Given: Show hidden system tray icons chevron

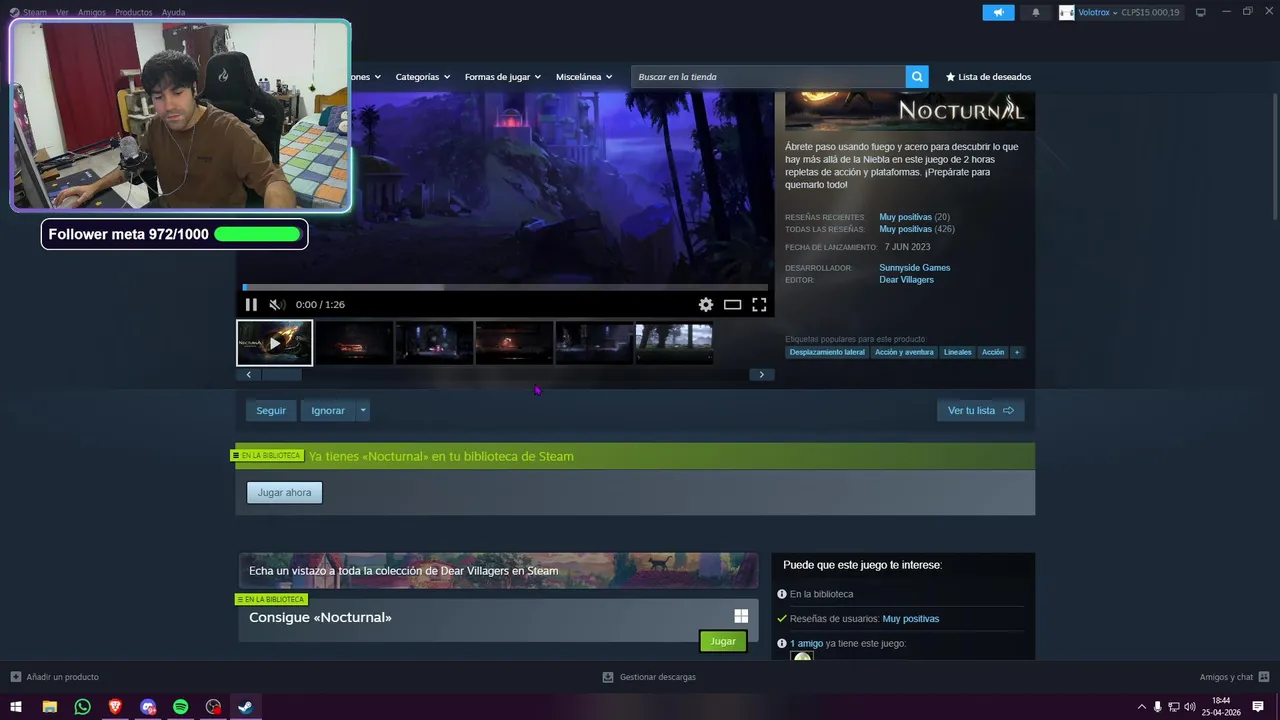Looking at the screenshot, I should tap(1142, 707).
